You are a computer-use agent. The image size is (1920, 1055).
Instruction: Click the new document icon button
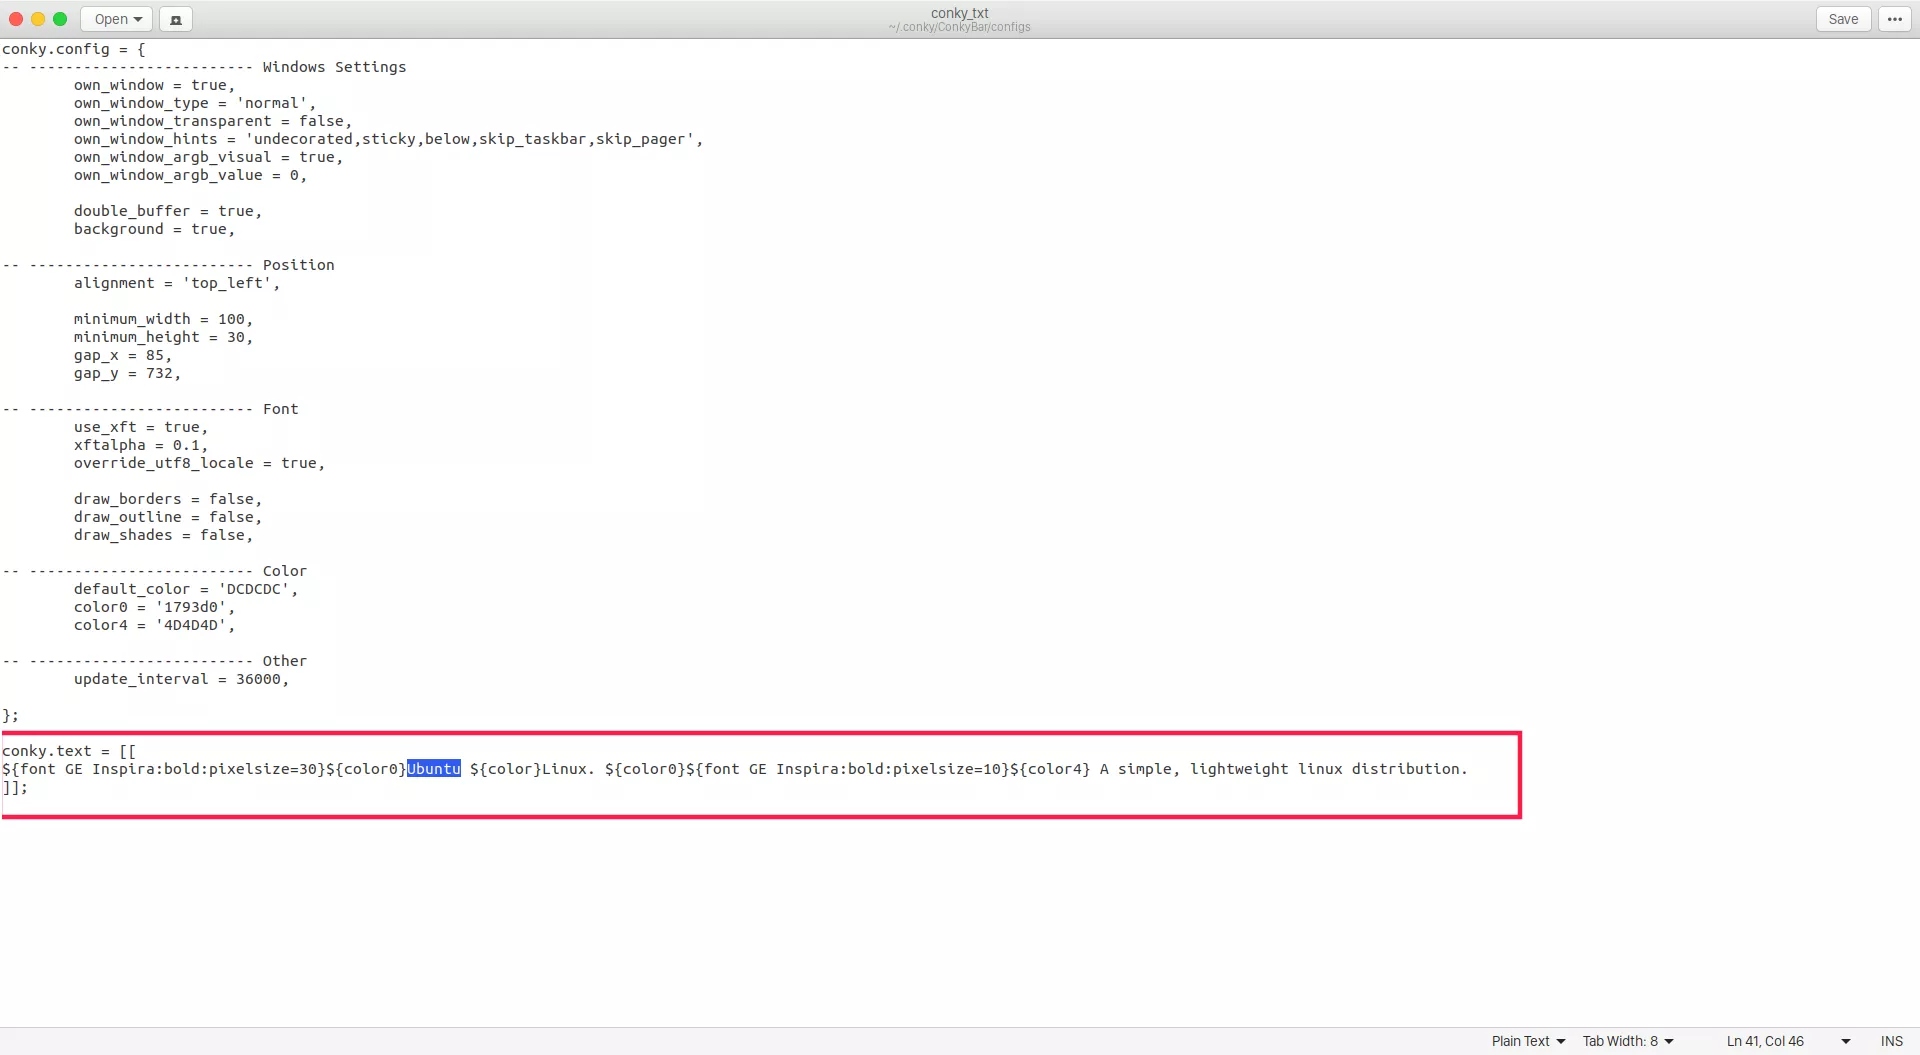(x=176, y=19)
